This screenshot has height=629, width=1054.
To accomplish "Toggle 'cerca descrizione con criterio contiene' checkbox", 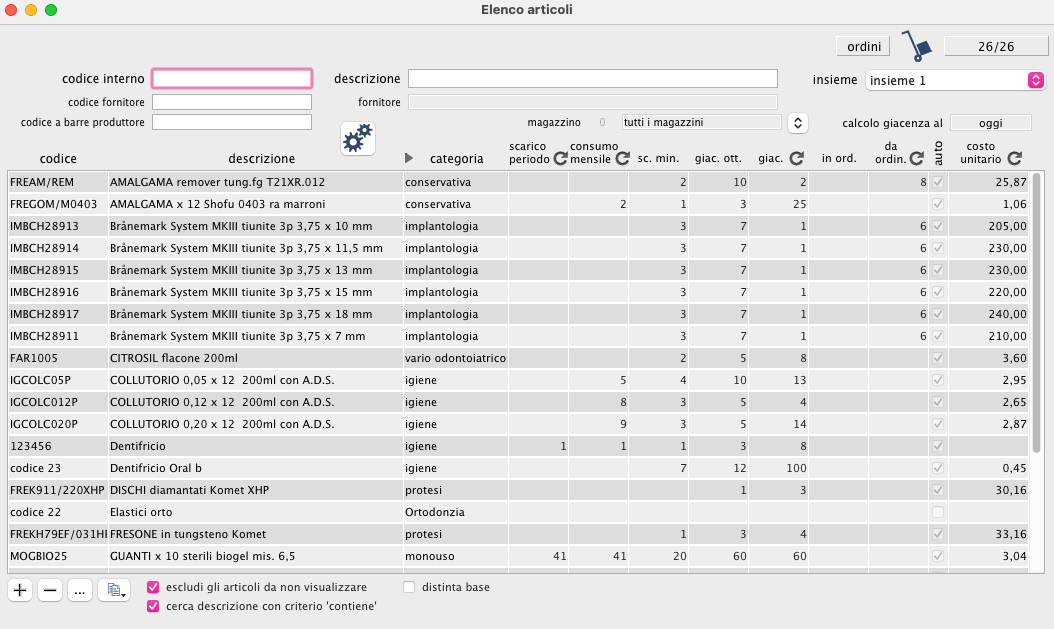I will (x=154, y=606).
